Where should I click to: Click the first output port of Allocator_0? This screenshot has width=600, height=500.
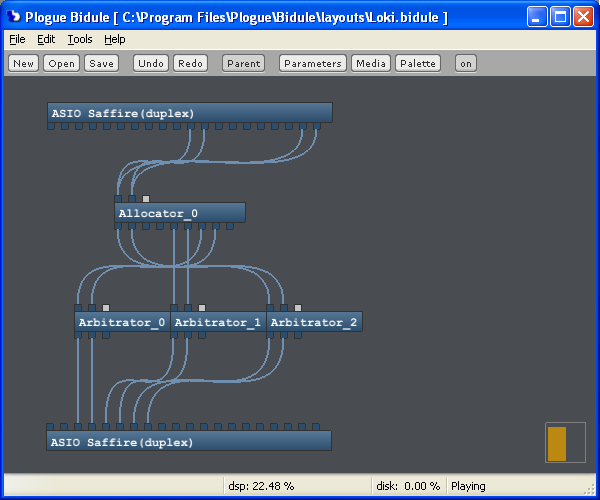click(x=118, y=226)
